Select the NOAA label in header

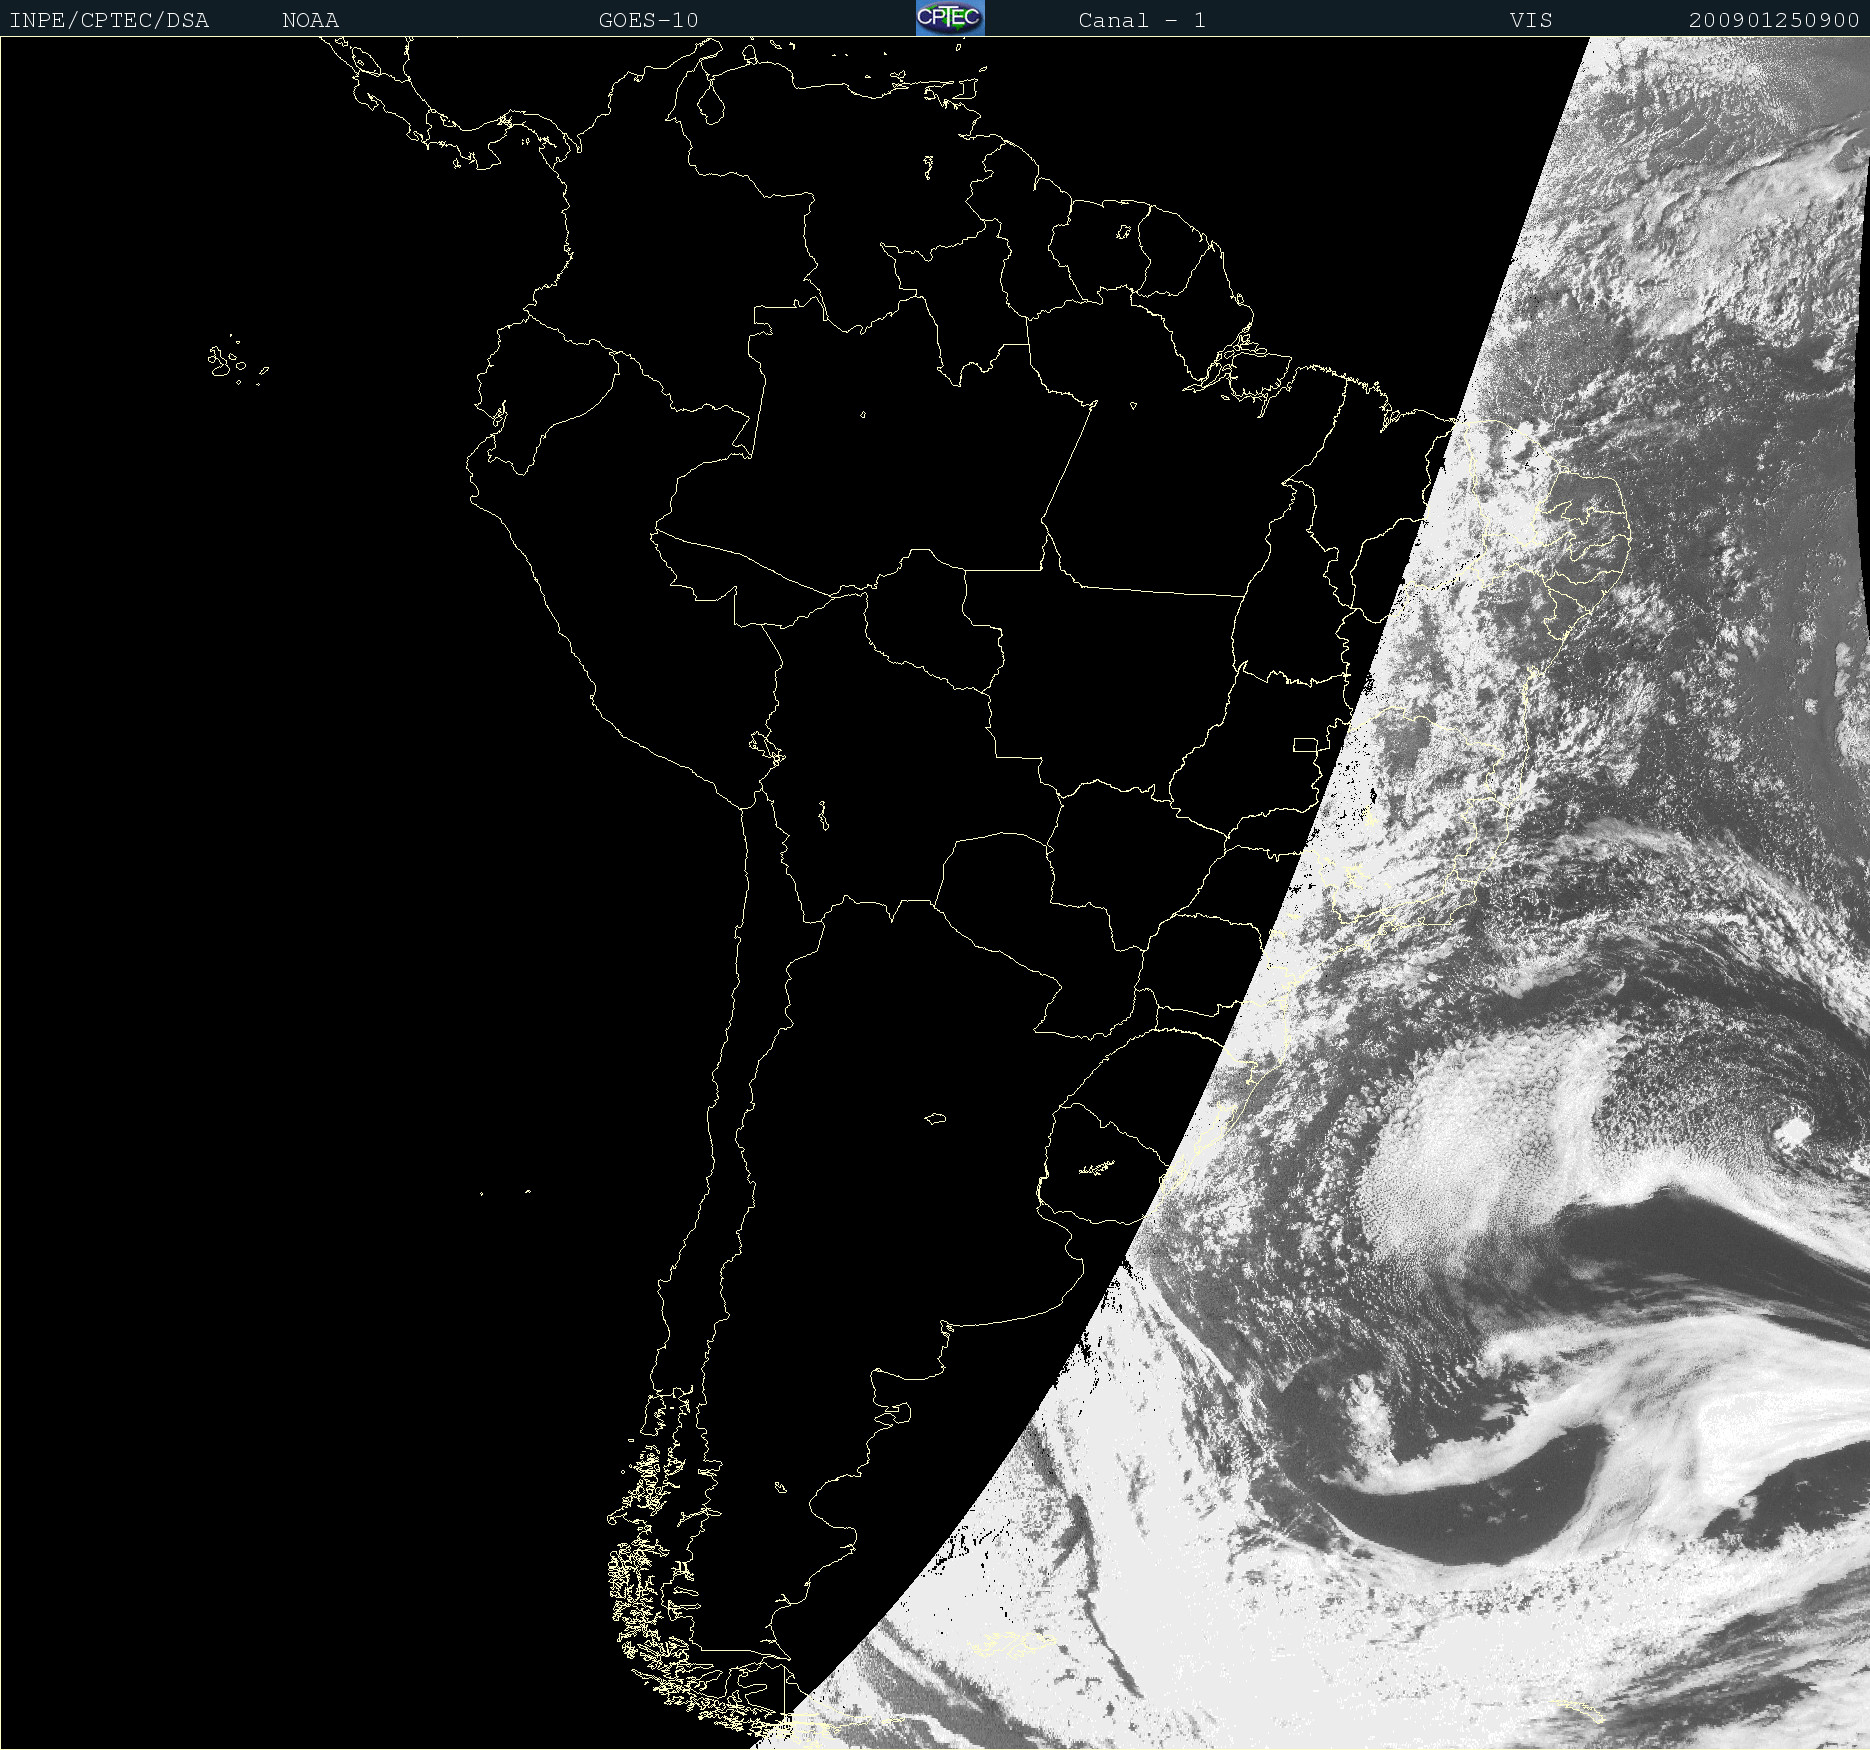pyautogui.click(x=310, y=21)
